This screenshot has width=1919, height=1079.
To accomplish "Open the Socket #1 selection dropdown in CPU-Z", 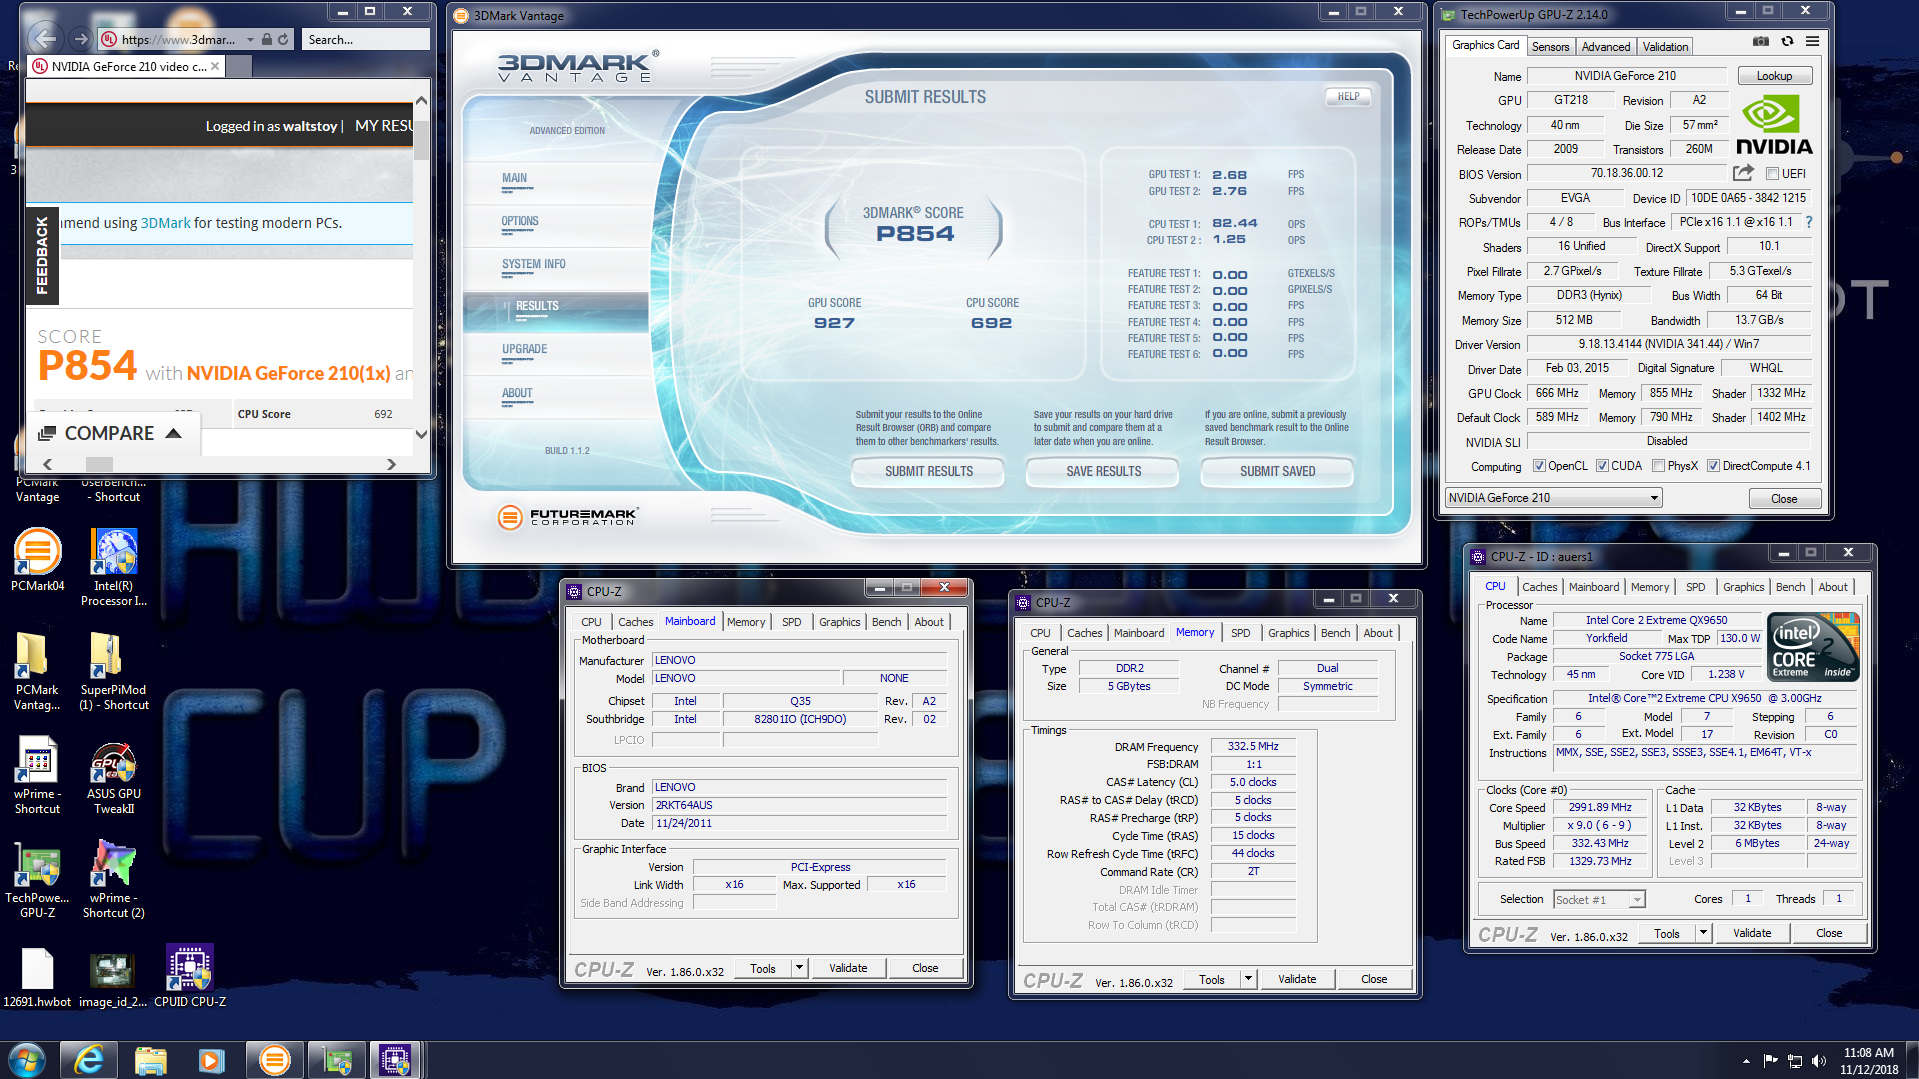I will coord(1599,900).
